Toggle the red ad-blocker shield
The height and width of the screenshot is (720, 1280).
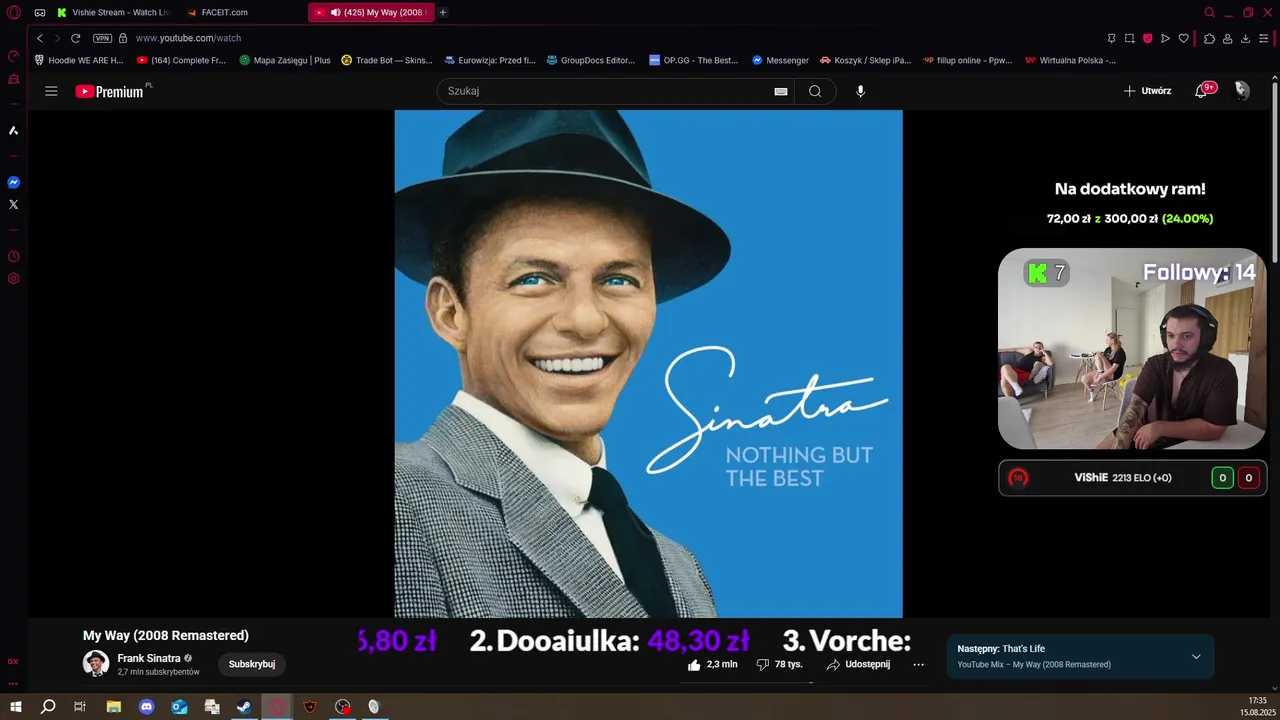[x=1147, y=38]
